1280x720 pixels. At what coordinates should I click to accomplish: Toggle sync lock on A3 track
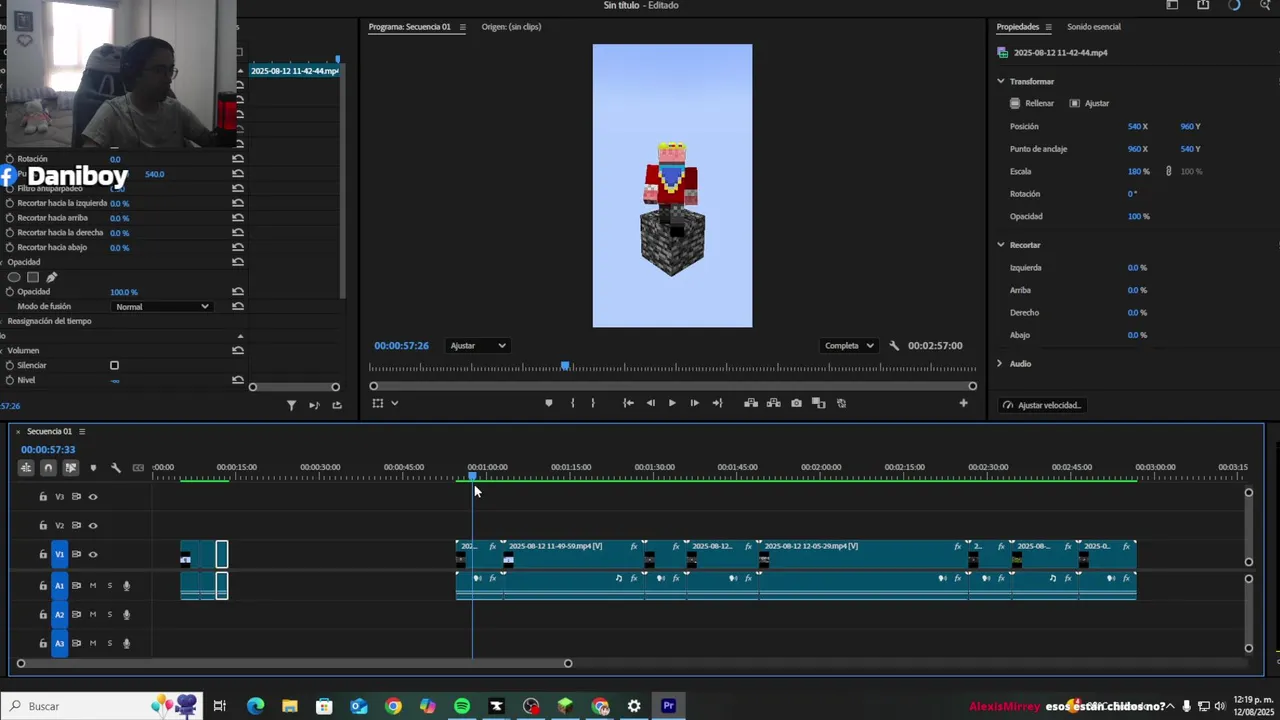pyautogui.click(x=76, y=644)
